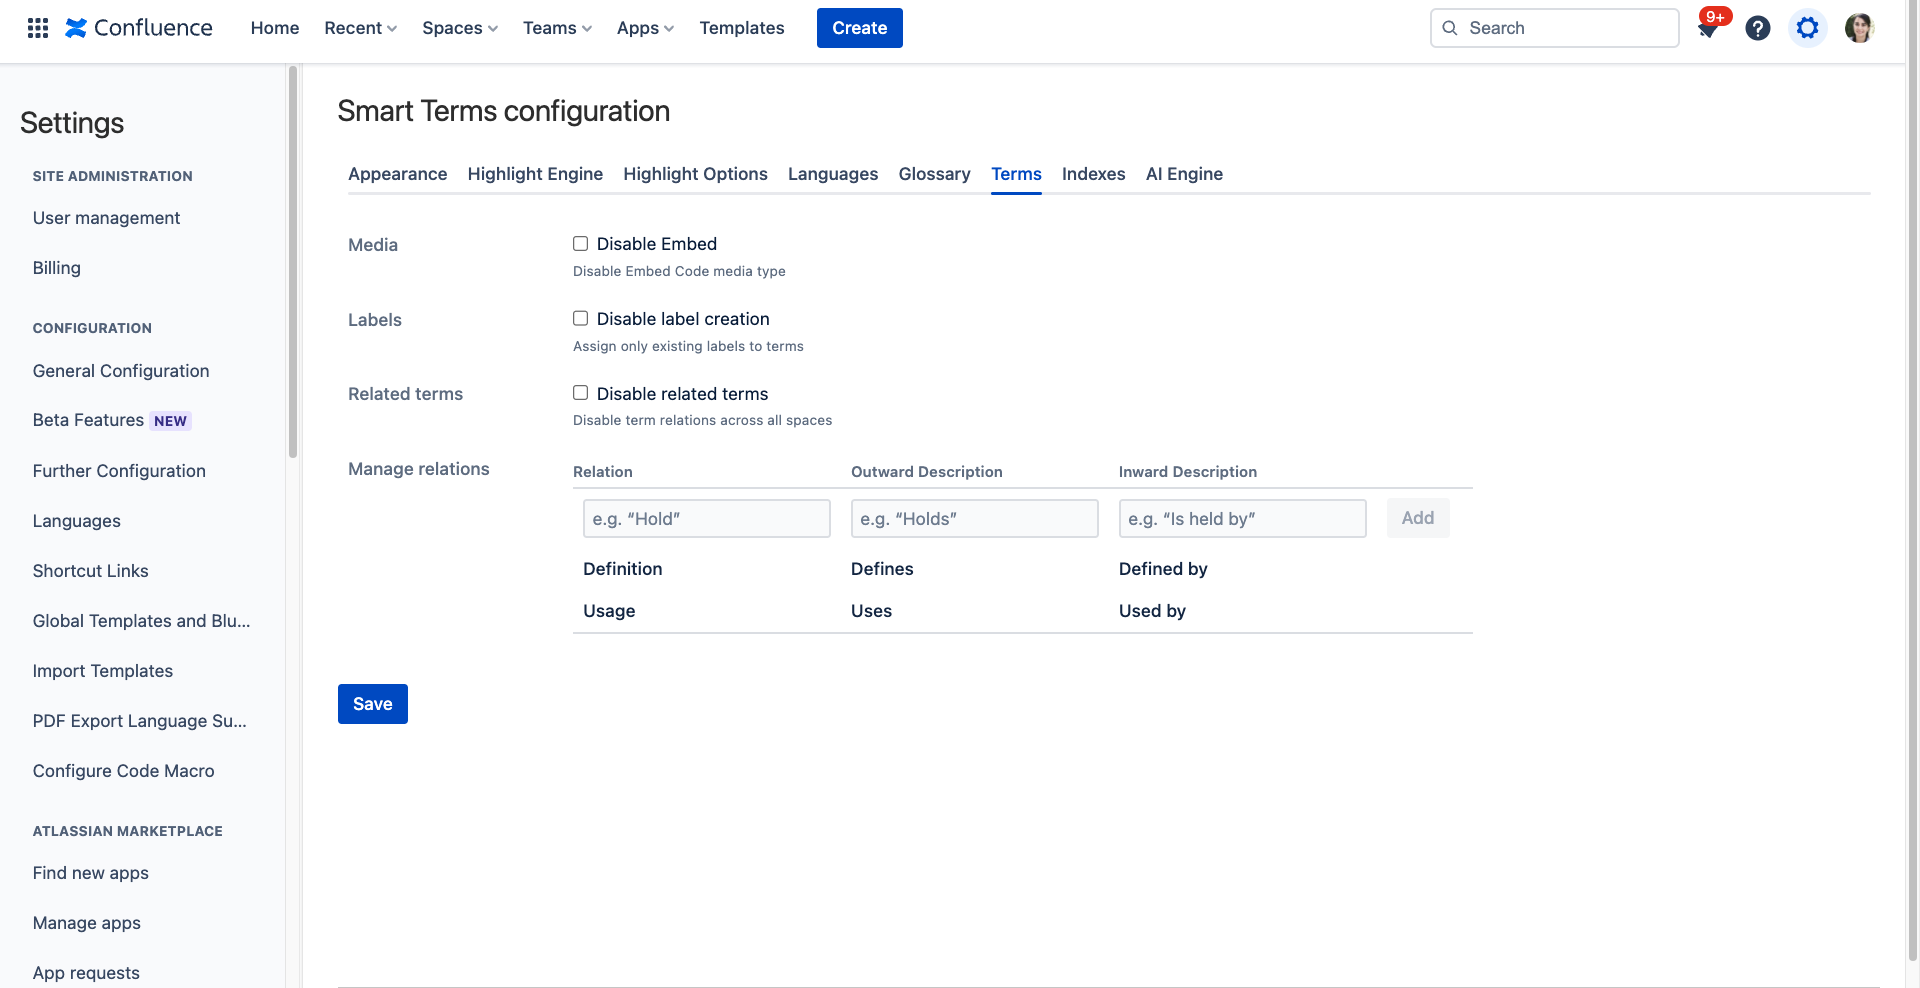This screenshot has height=988, width=1920.
Task: Open the Atlassian app switcher grid
Action: pyautogui.click(x=37, y=27)
